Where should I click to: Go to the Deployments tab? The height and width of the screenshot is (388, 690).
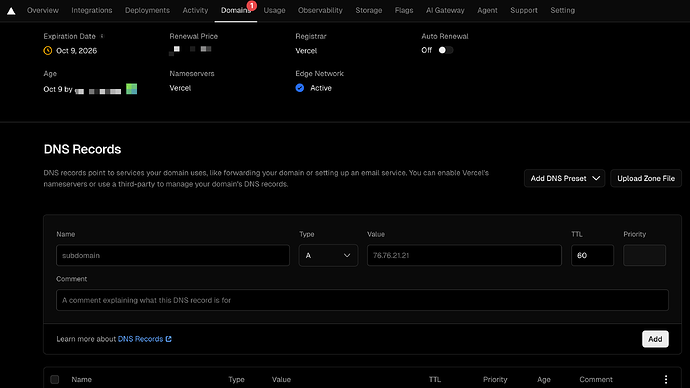point(147,10)
